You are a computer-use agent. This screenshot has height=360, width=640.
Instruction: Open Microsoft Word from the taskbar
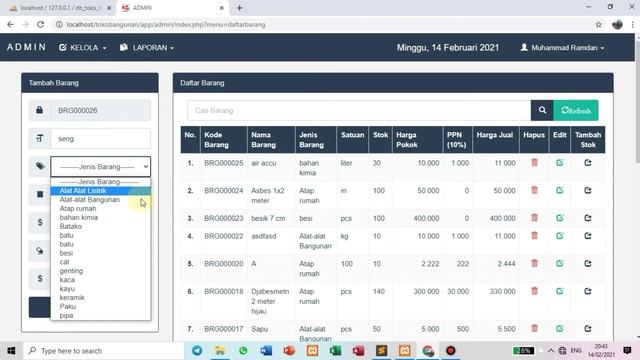266,351
